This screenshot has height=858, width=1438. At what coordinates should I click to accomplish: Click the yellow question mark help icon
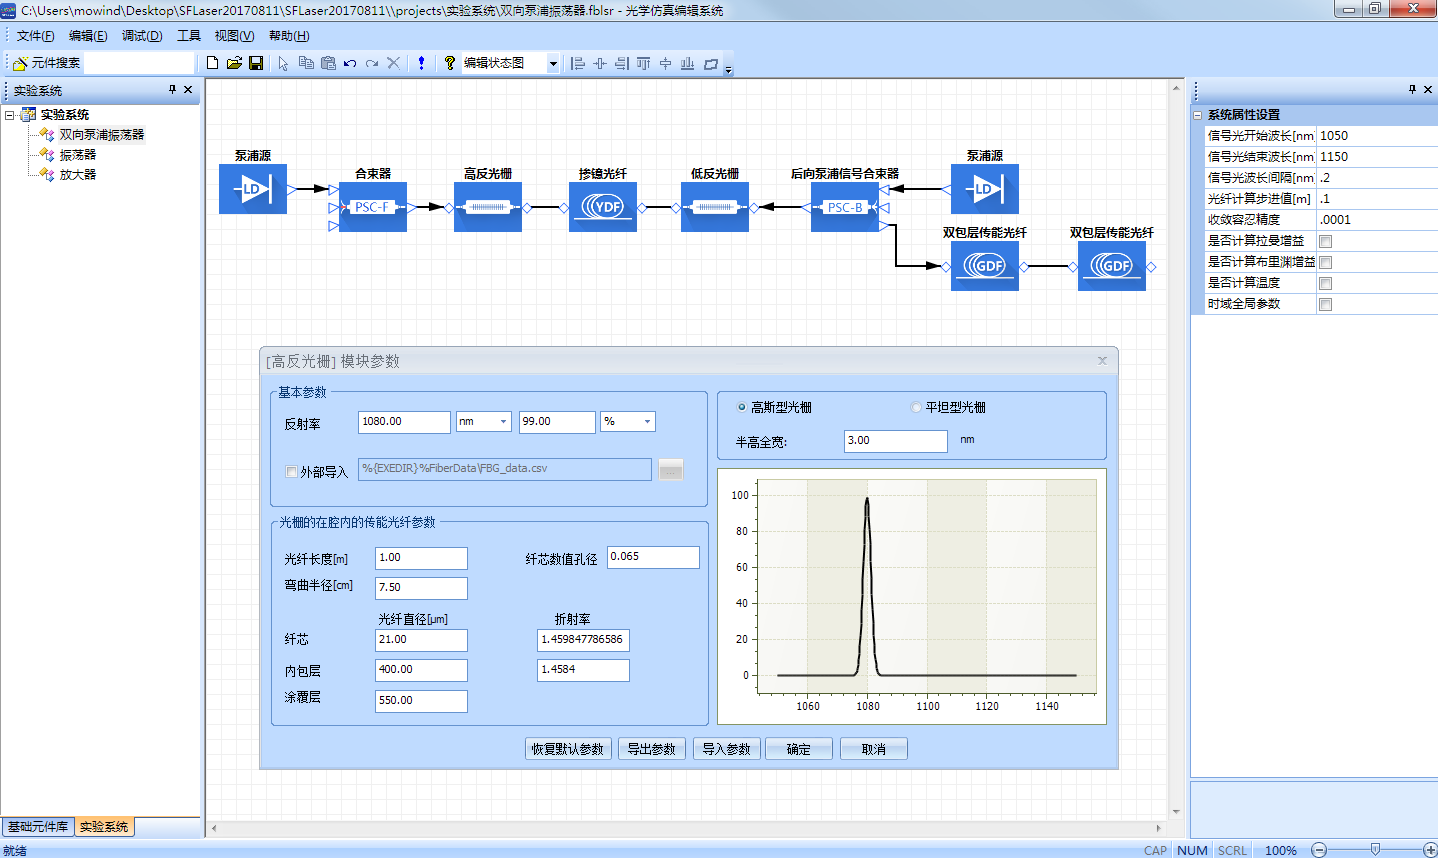click(x=450, y=63)
